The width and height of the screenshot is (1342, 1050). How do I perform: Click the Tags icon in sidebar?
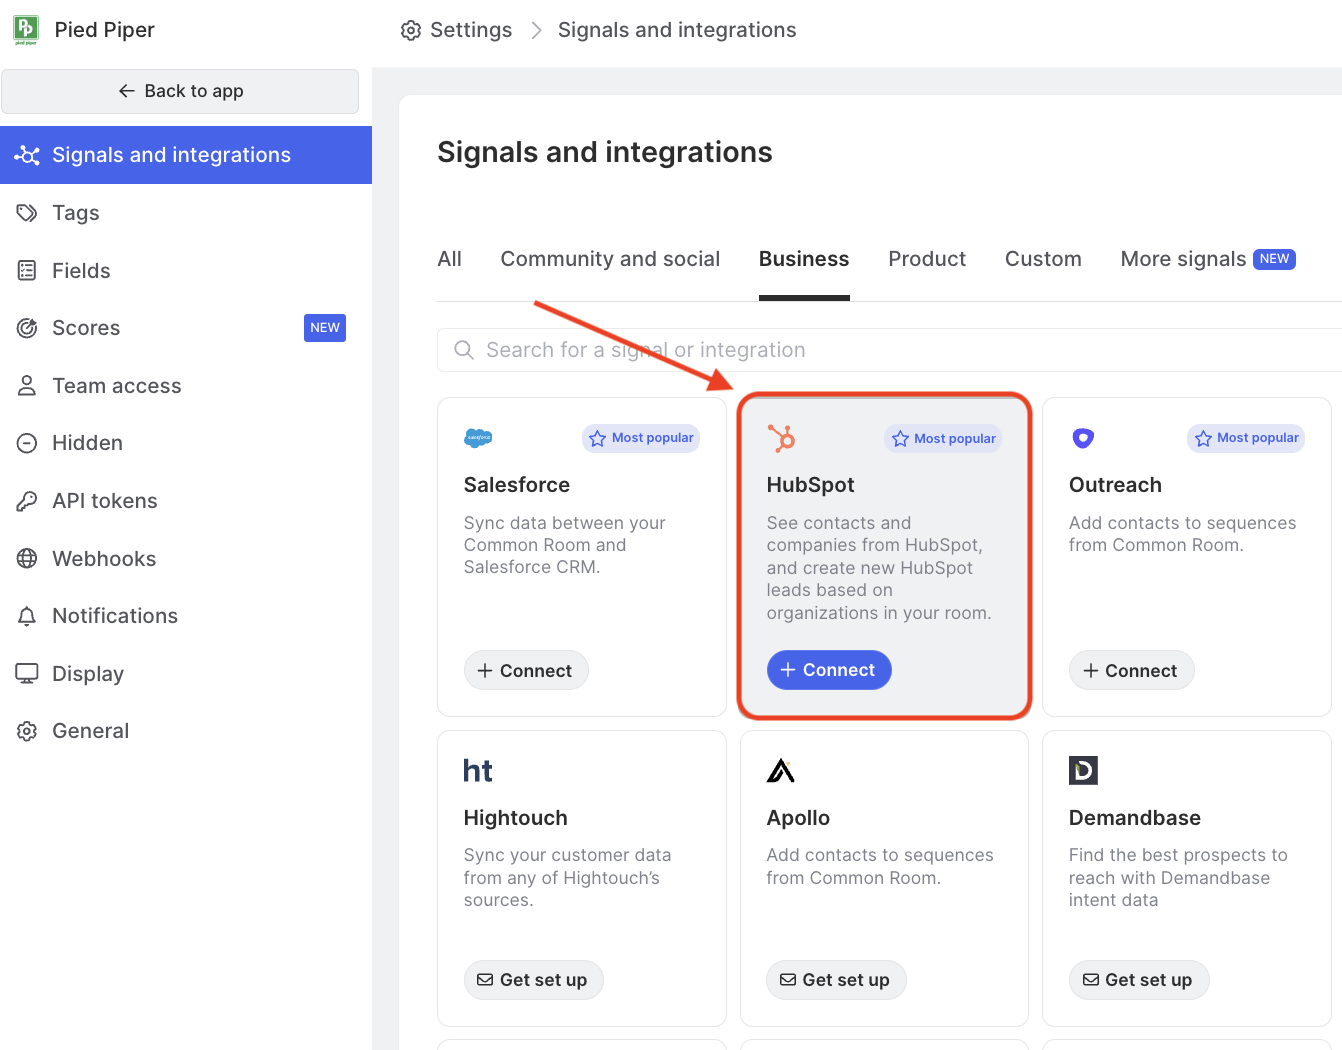(x=27, y=213)
